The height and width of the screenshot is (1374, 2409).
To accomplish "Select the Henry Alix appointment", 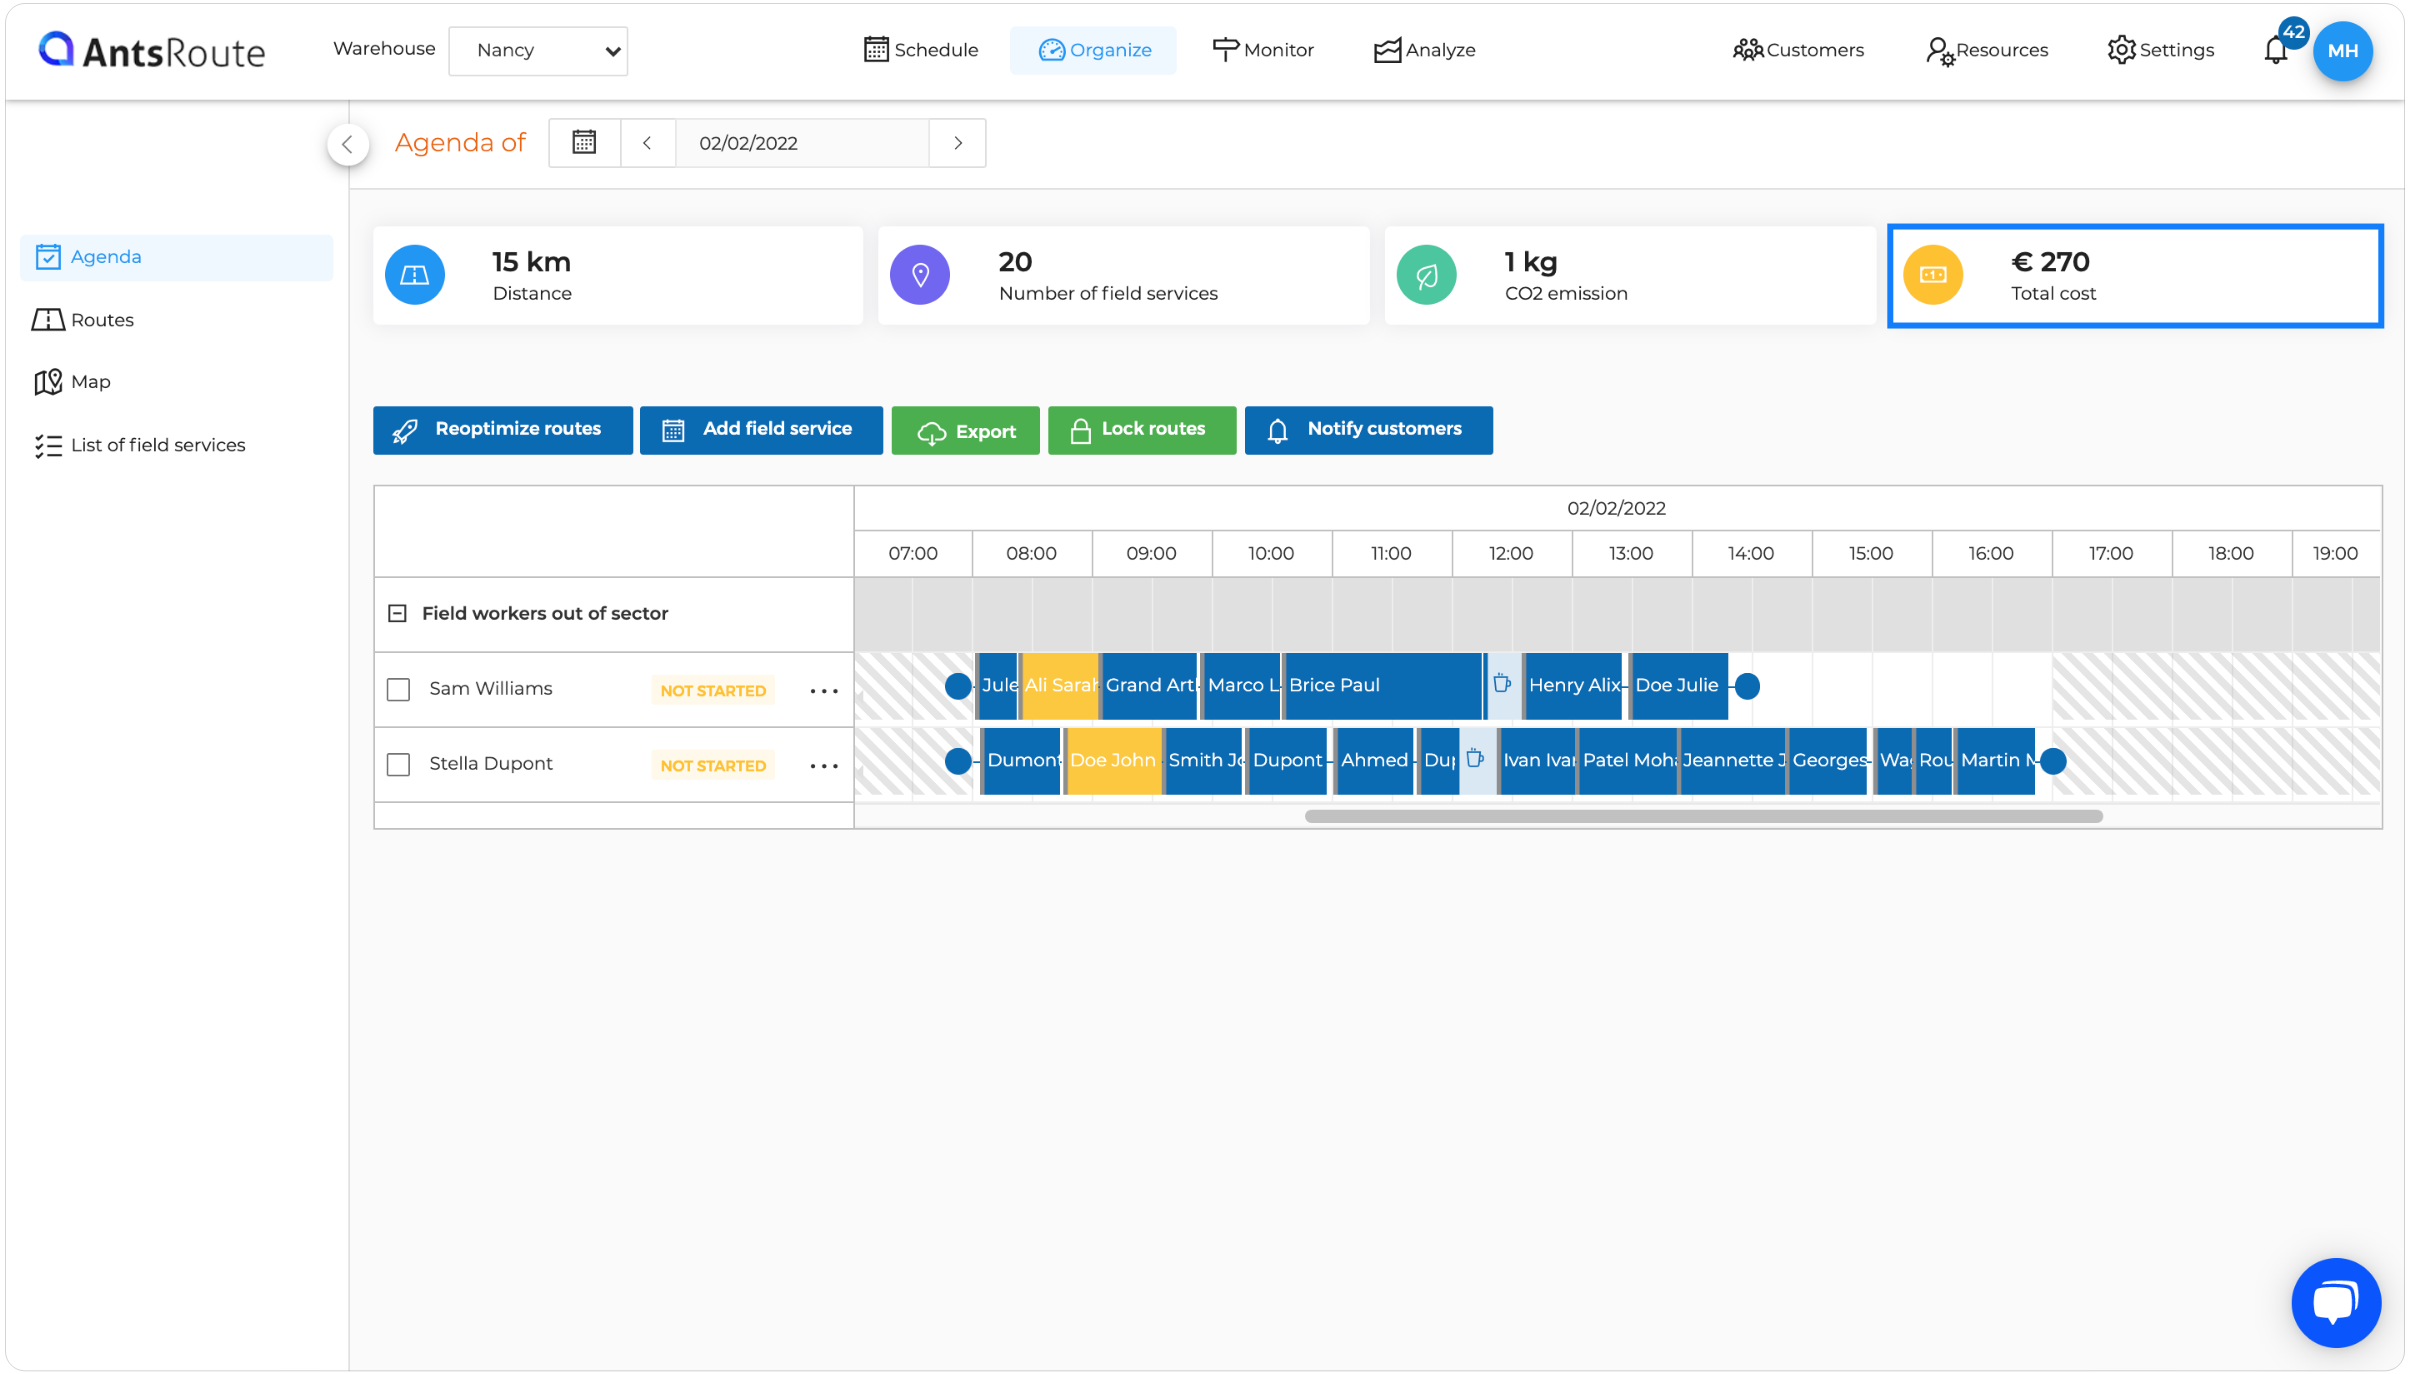I will click(x=1574, y=686).
